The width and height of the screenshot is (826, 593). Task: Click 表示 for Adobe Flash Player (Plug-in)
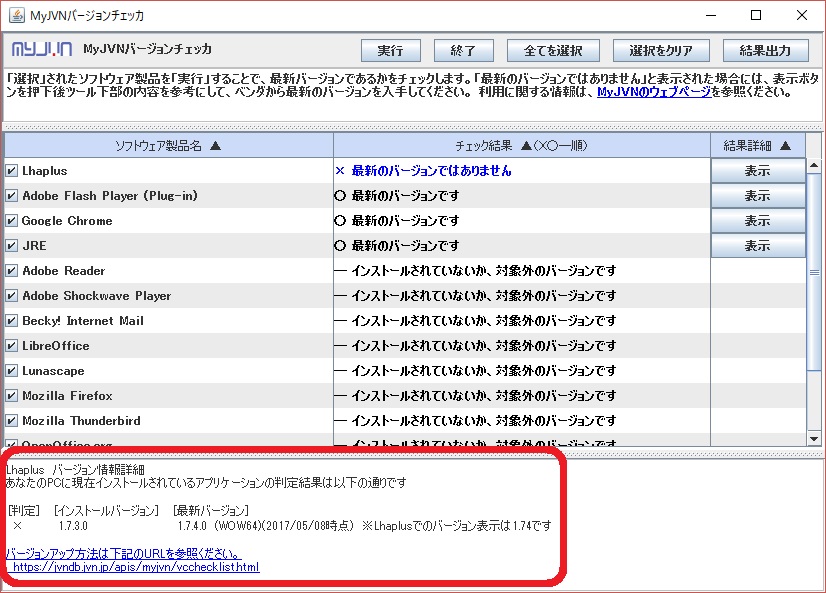coord(758,196)
